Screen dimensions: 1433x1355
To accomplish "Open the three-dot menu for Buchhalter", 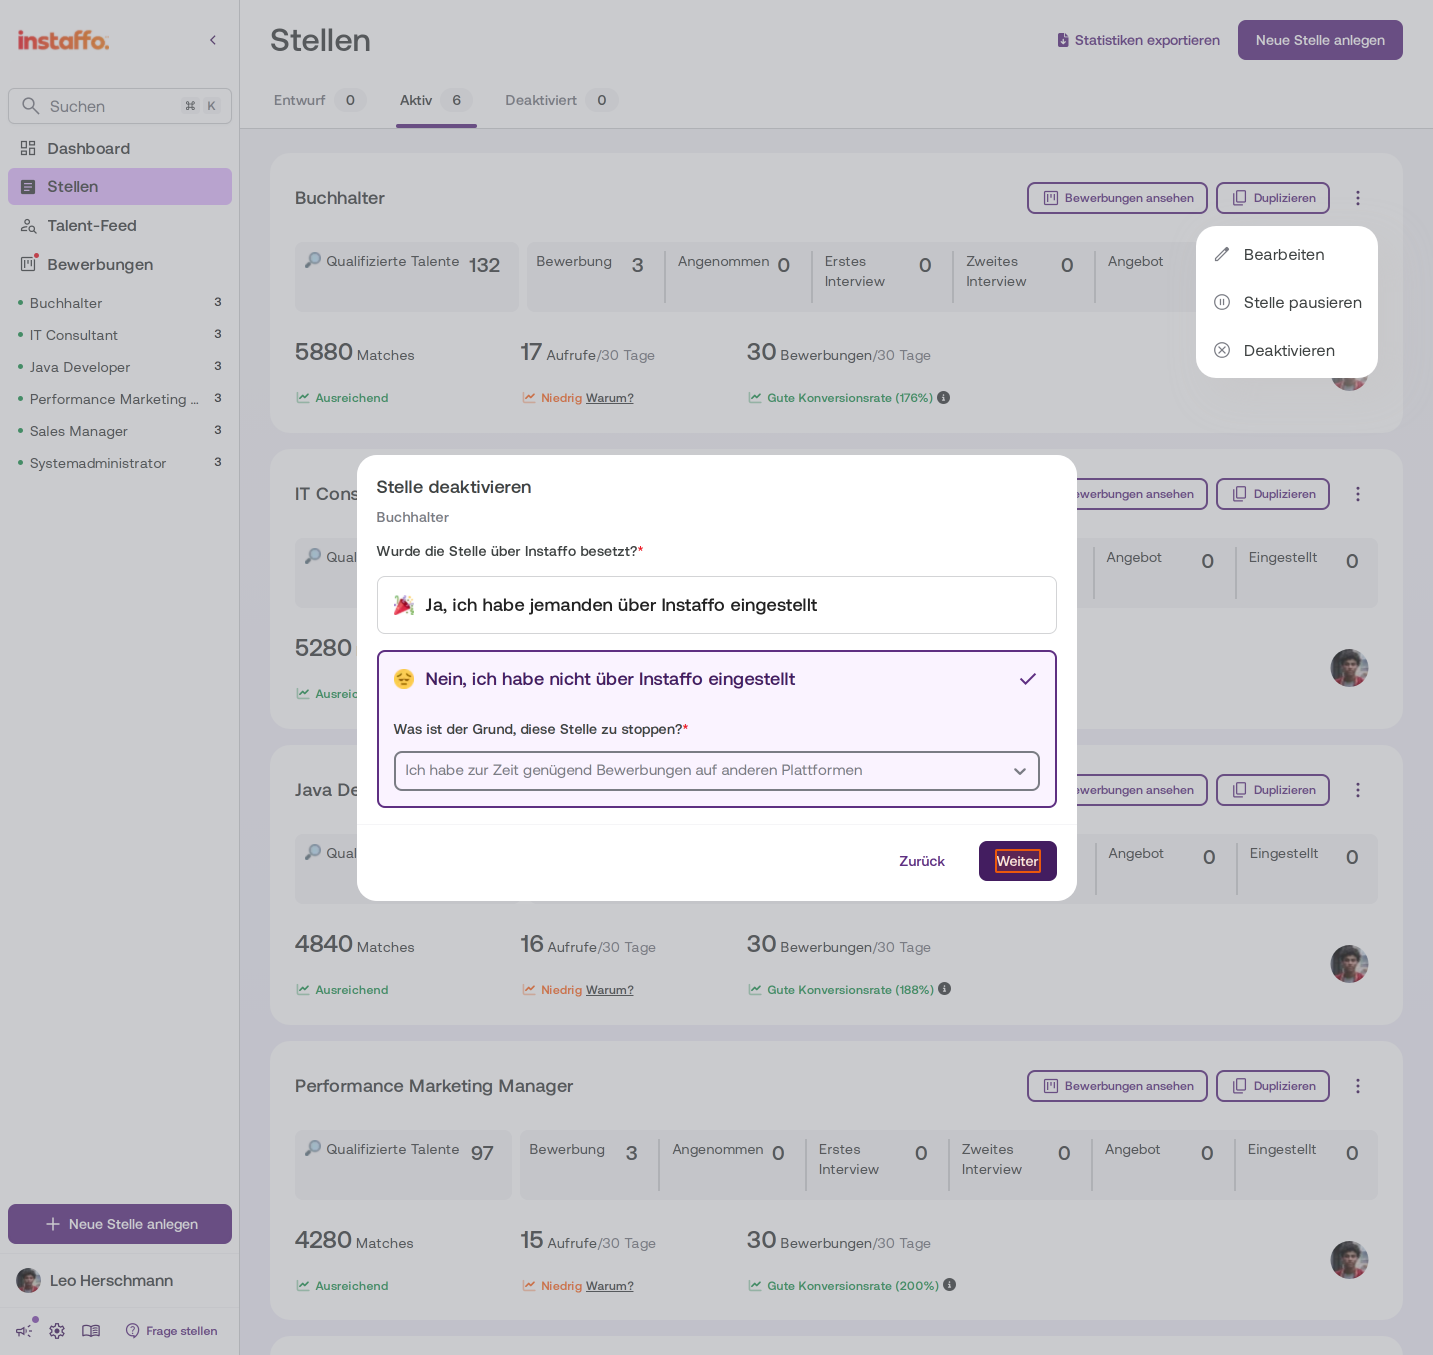I will [1358, 198].
